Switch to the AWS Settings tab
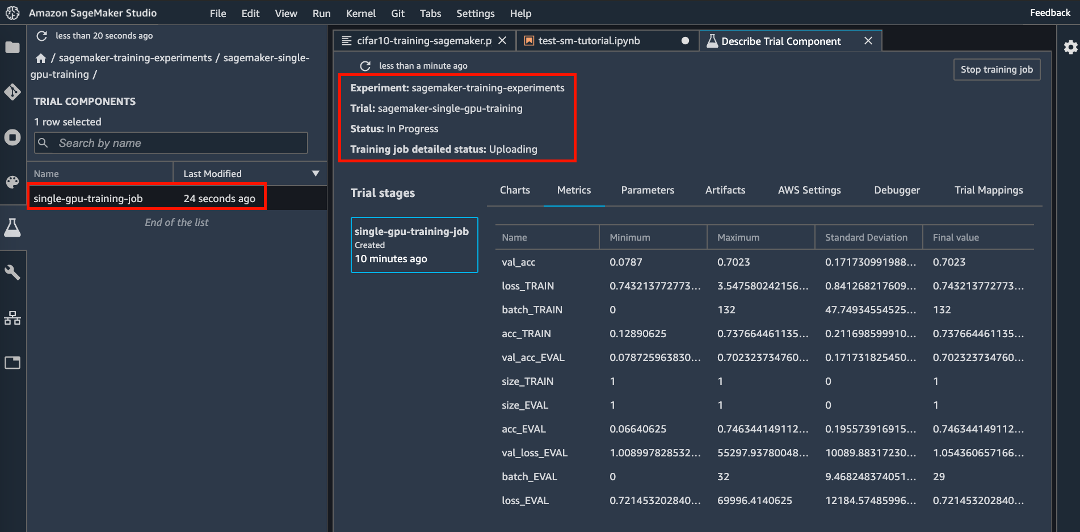 [x=809, y=190]
